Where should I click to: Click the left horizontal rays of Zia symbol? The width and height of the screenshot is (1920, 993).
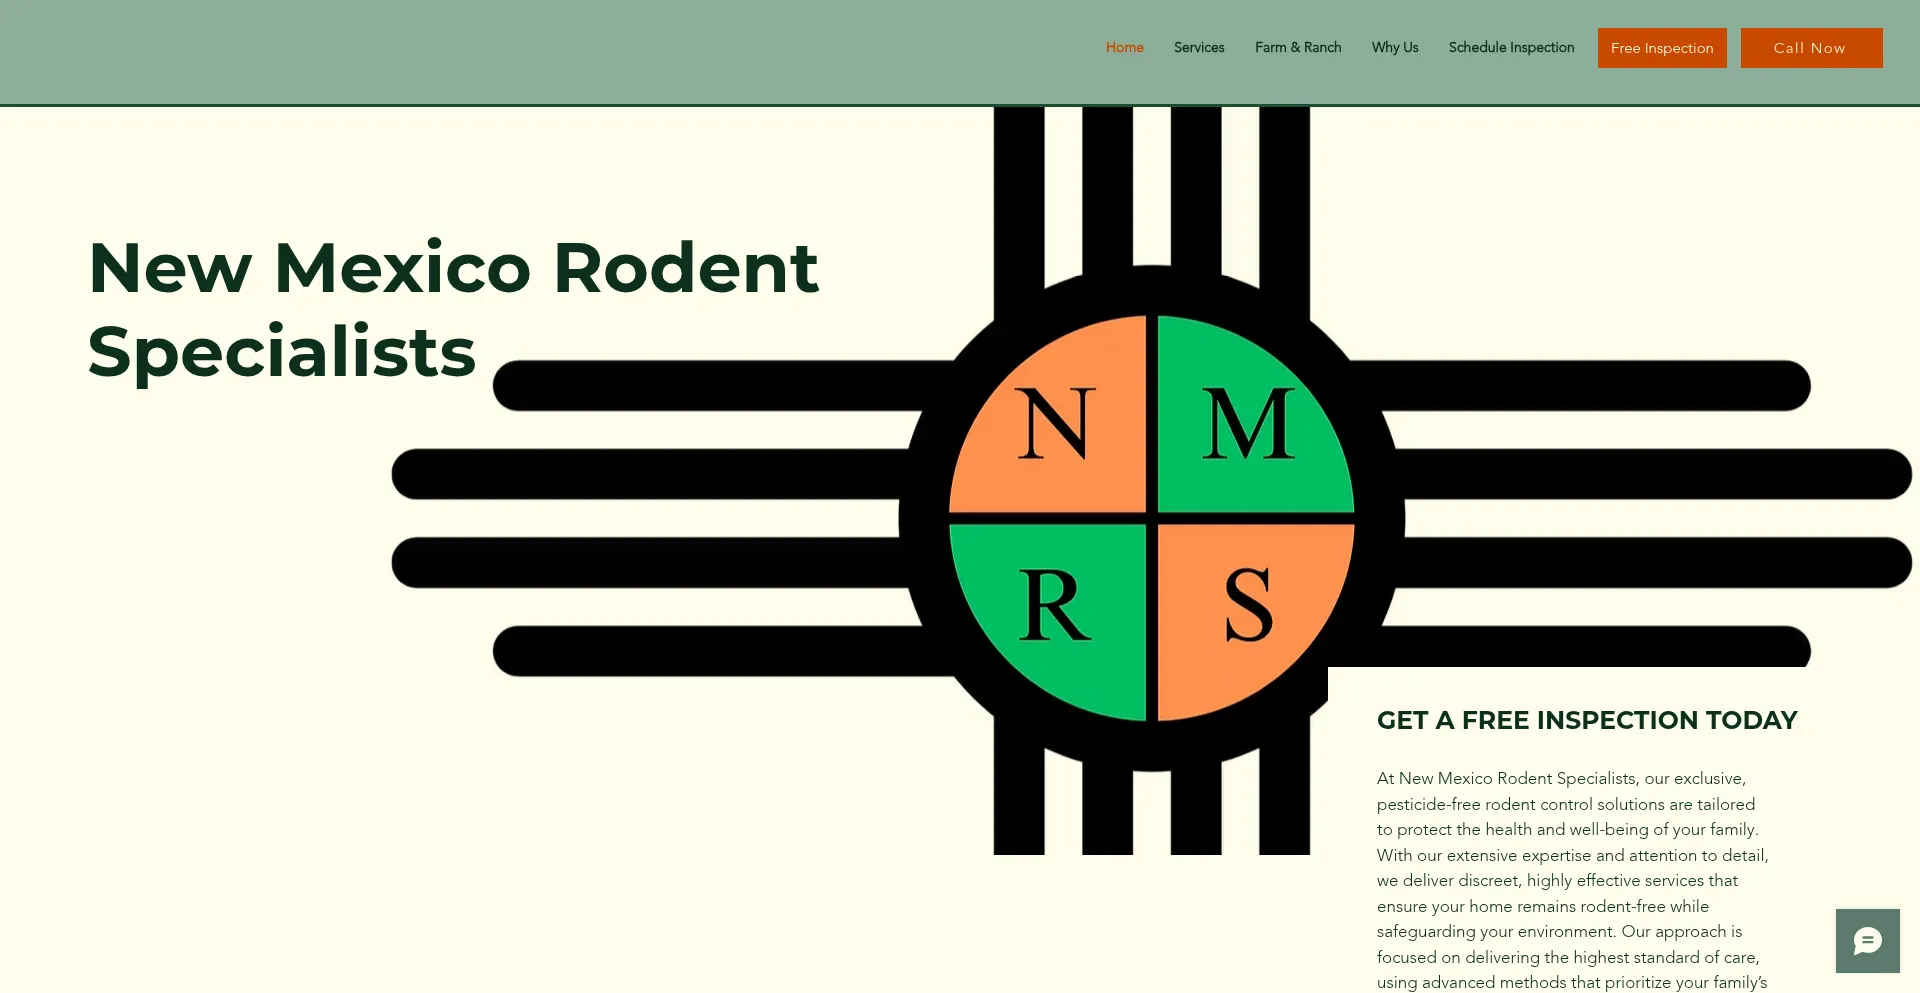(650, 518)
